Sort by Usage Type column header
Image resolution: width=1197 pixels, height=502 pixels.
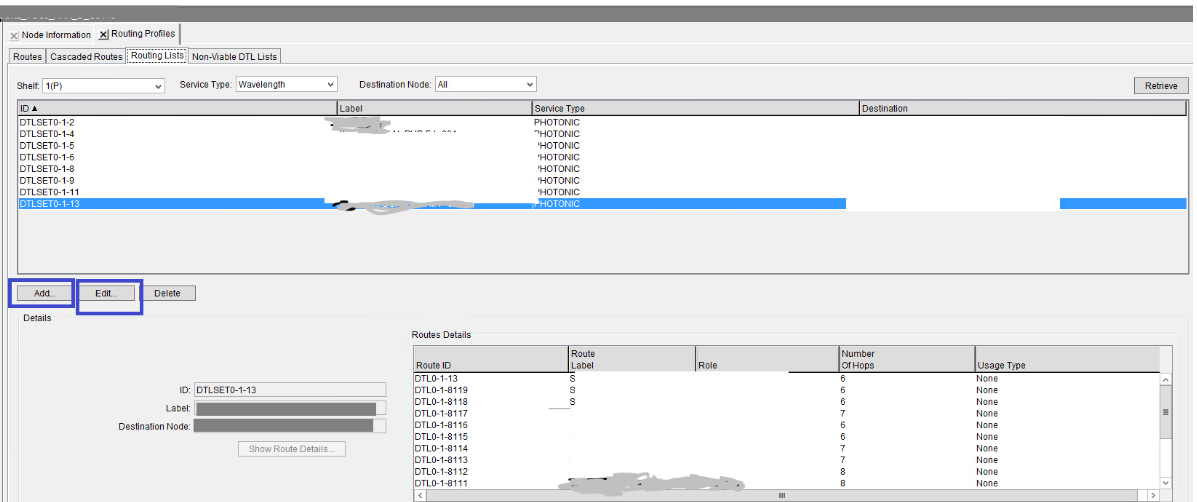tap(1067, 359)
